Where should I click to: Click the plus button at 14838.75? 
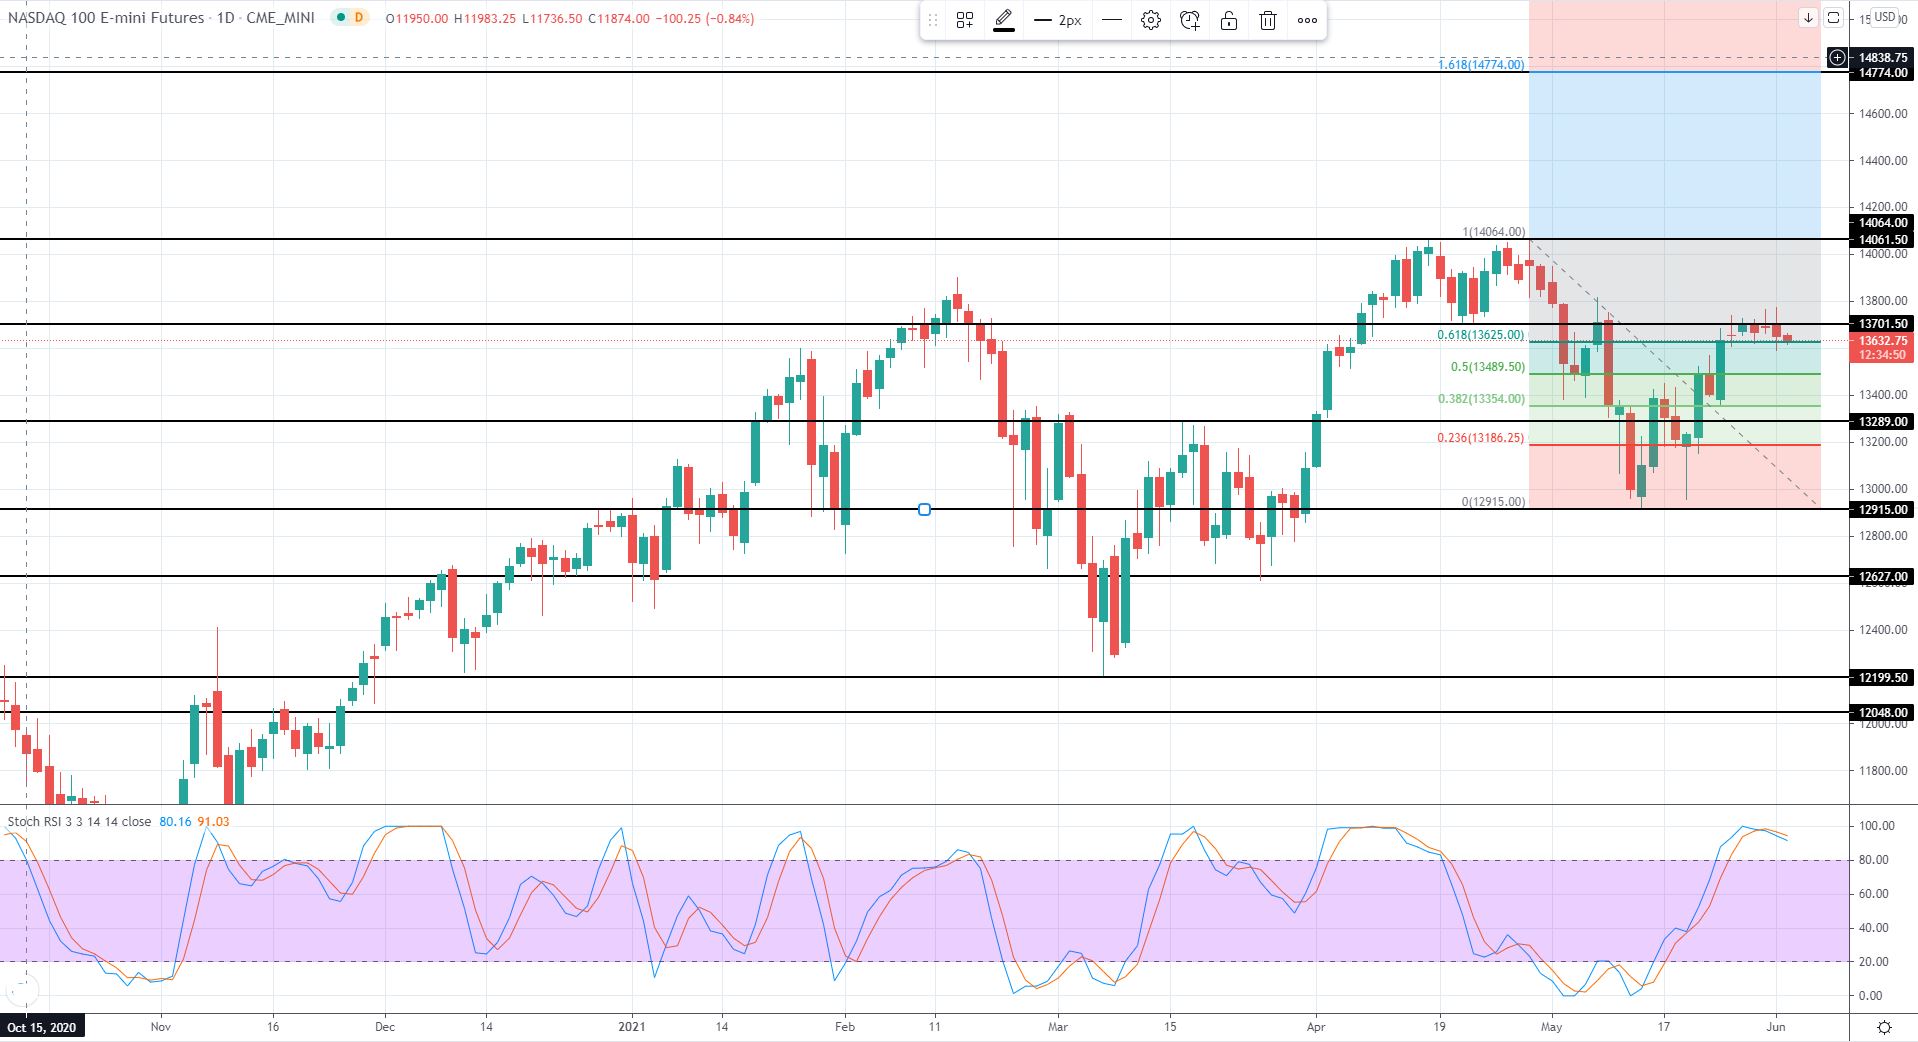pos(1837,58)
